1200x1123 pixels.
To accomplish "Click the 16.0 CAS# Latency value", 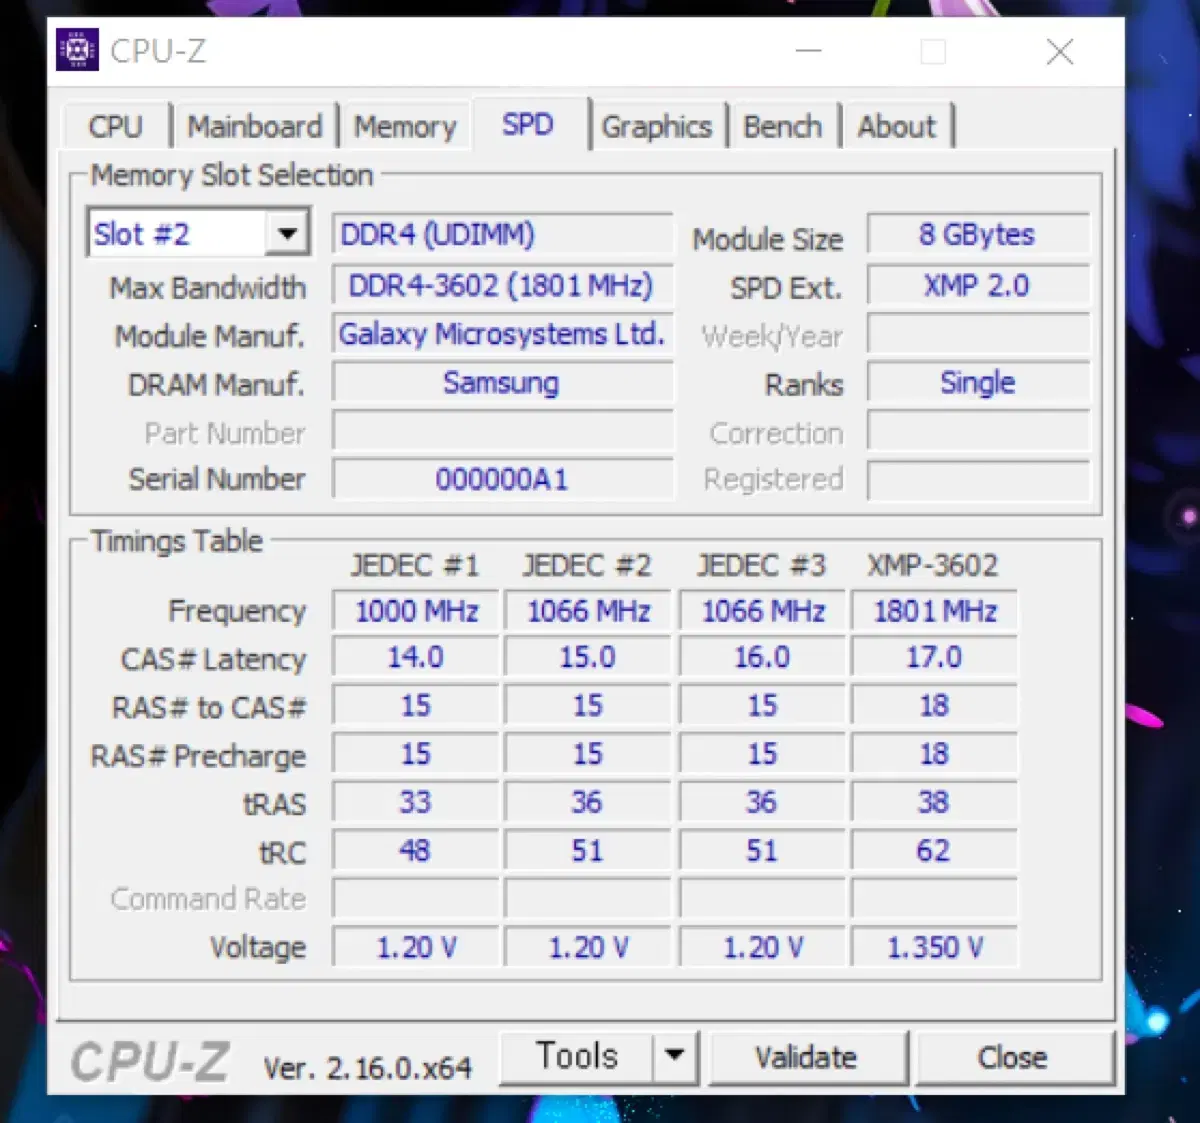I will pyautogui.click(x=762, y=658).
